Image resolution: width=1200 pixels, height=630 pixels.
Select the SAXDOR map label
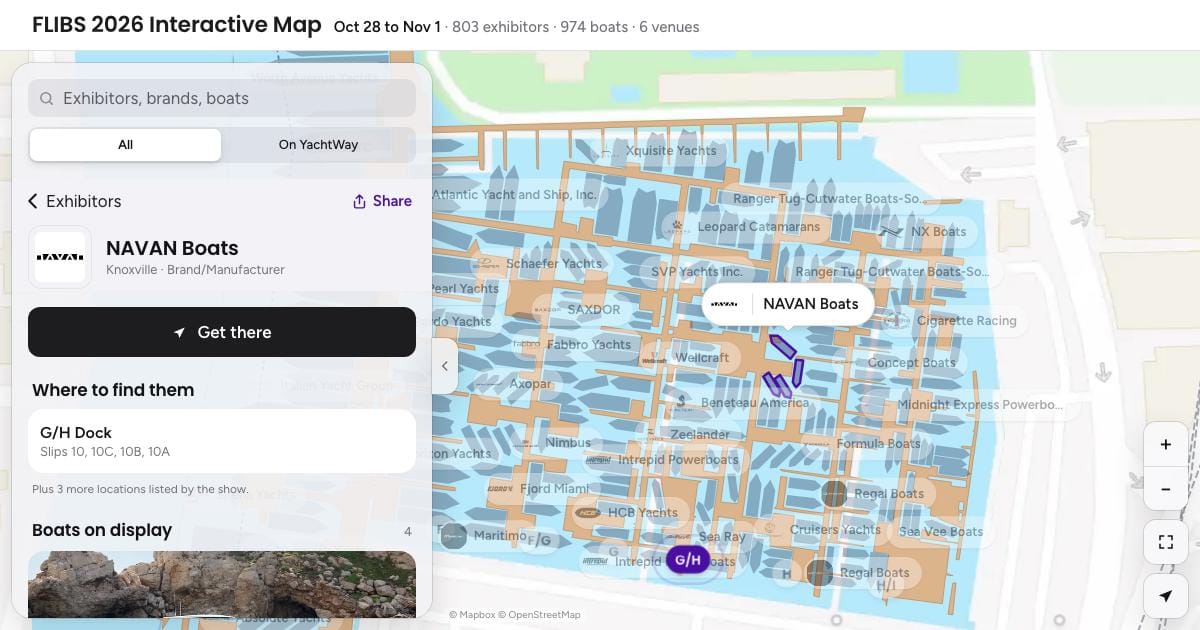(594, 310)
